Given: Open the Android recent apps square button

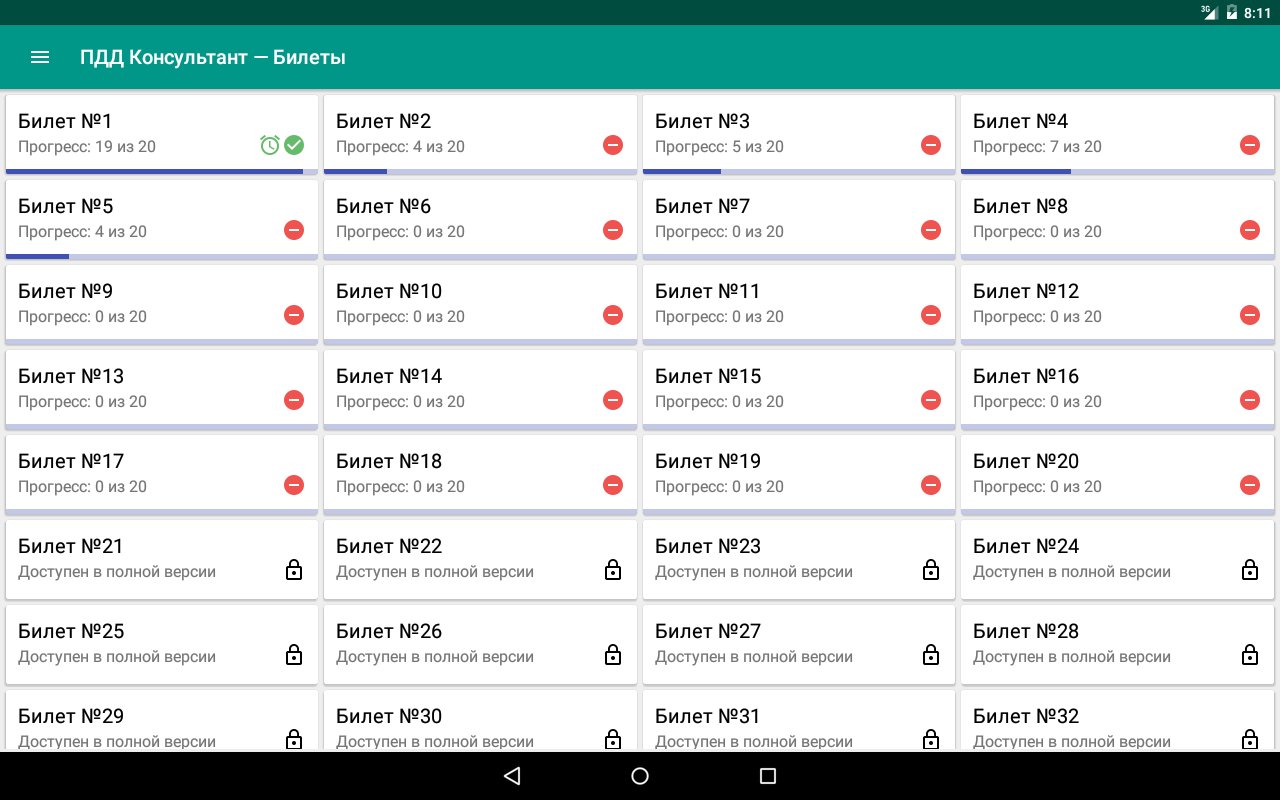Looking at the screenshot, I should (768, 776).
